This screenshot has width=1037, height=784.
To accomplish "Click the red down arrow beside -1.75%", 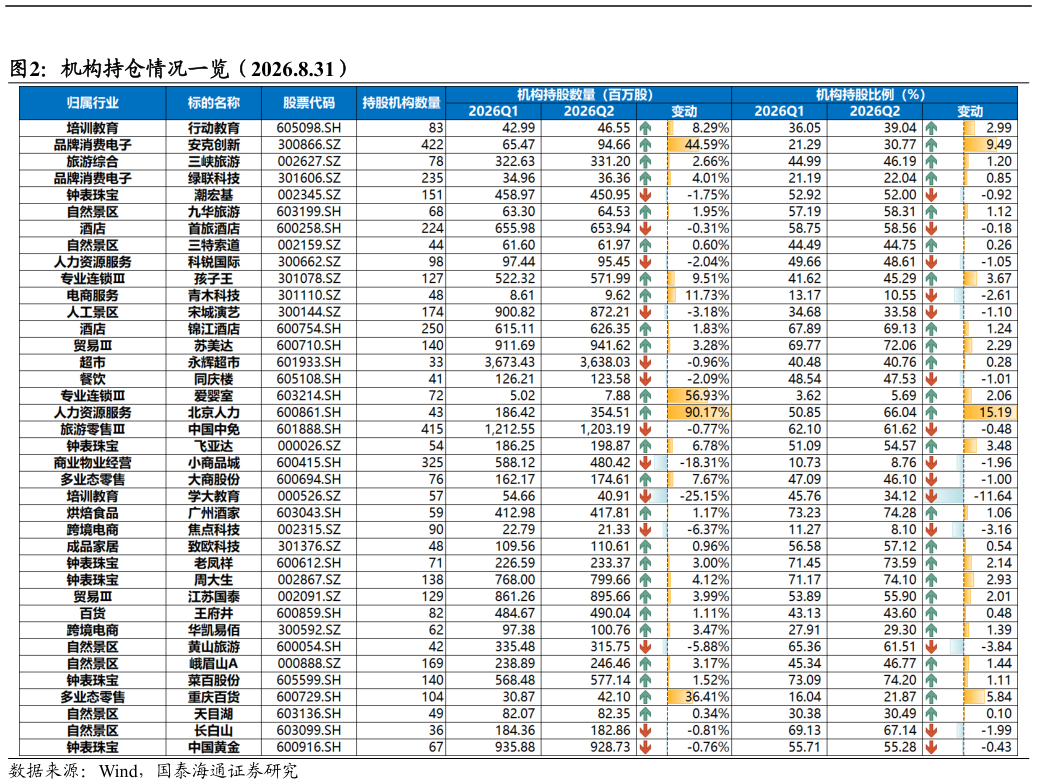I will pos(645,195).
